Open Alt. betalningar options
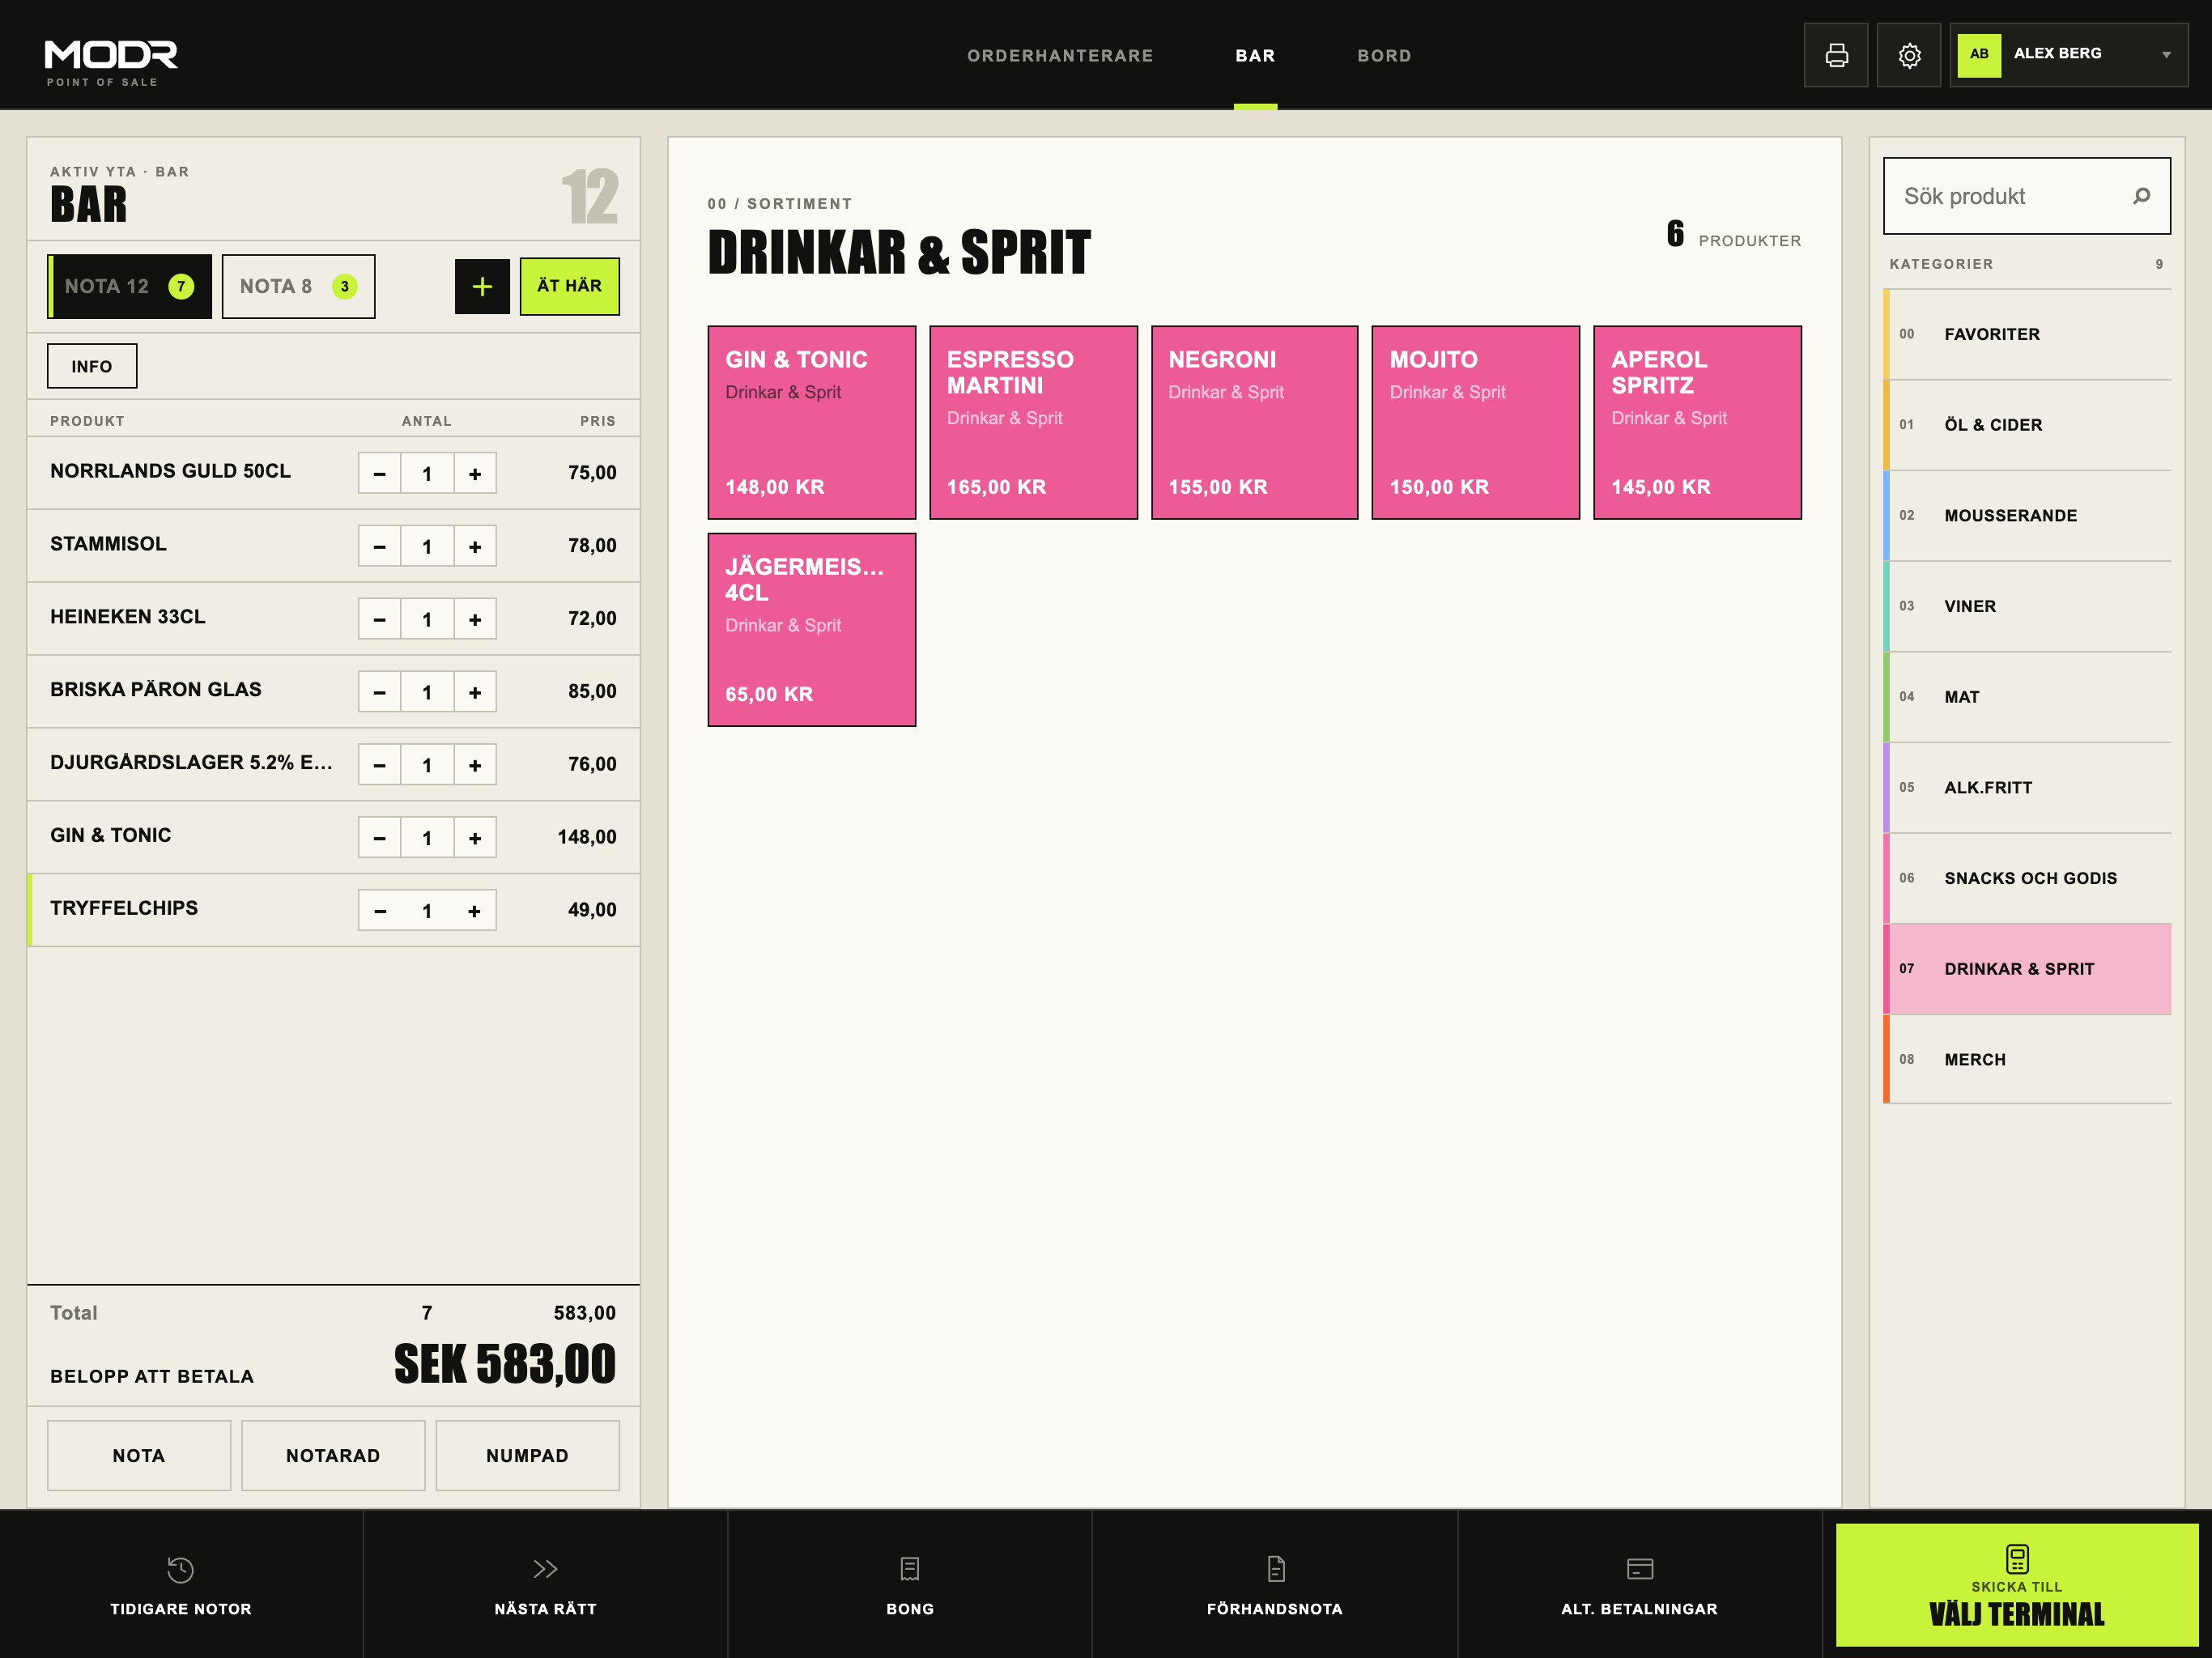Image resolution: width=2212 pixels, height=1658 pixels. (1640, 1585)
